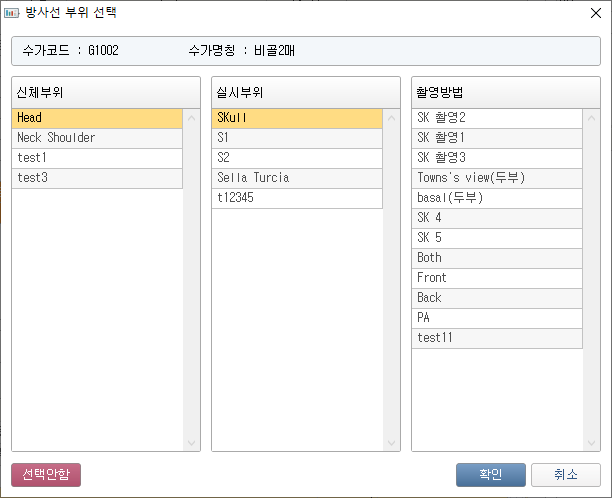This screenshot has height=498, width=612.
Task: Select t12345 in 실시부위 list
Action: (x=297, y=198)
